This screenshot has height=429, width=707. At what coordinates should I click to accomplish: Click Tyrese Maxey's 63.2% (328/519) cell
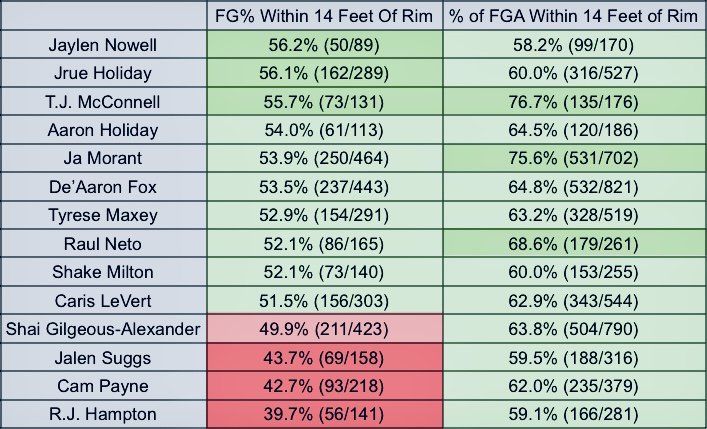(574, 215)
